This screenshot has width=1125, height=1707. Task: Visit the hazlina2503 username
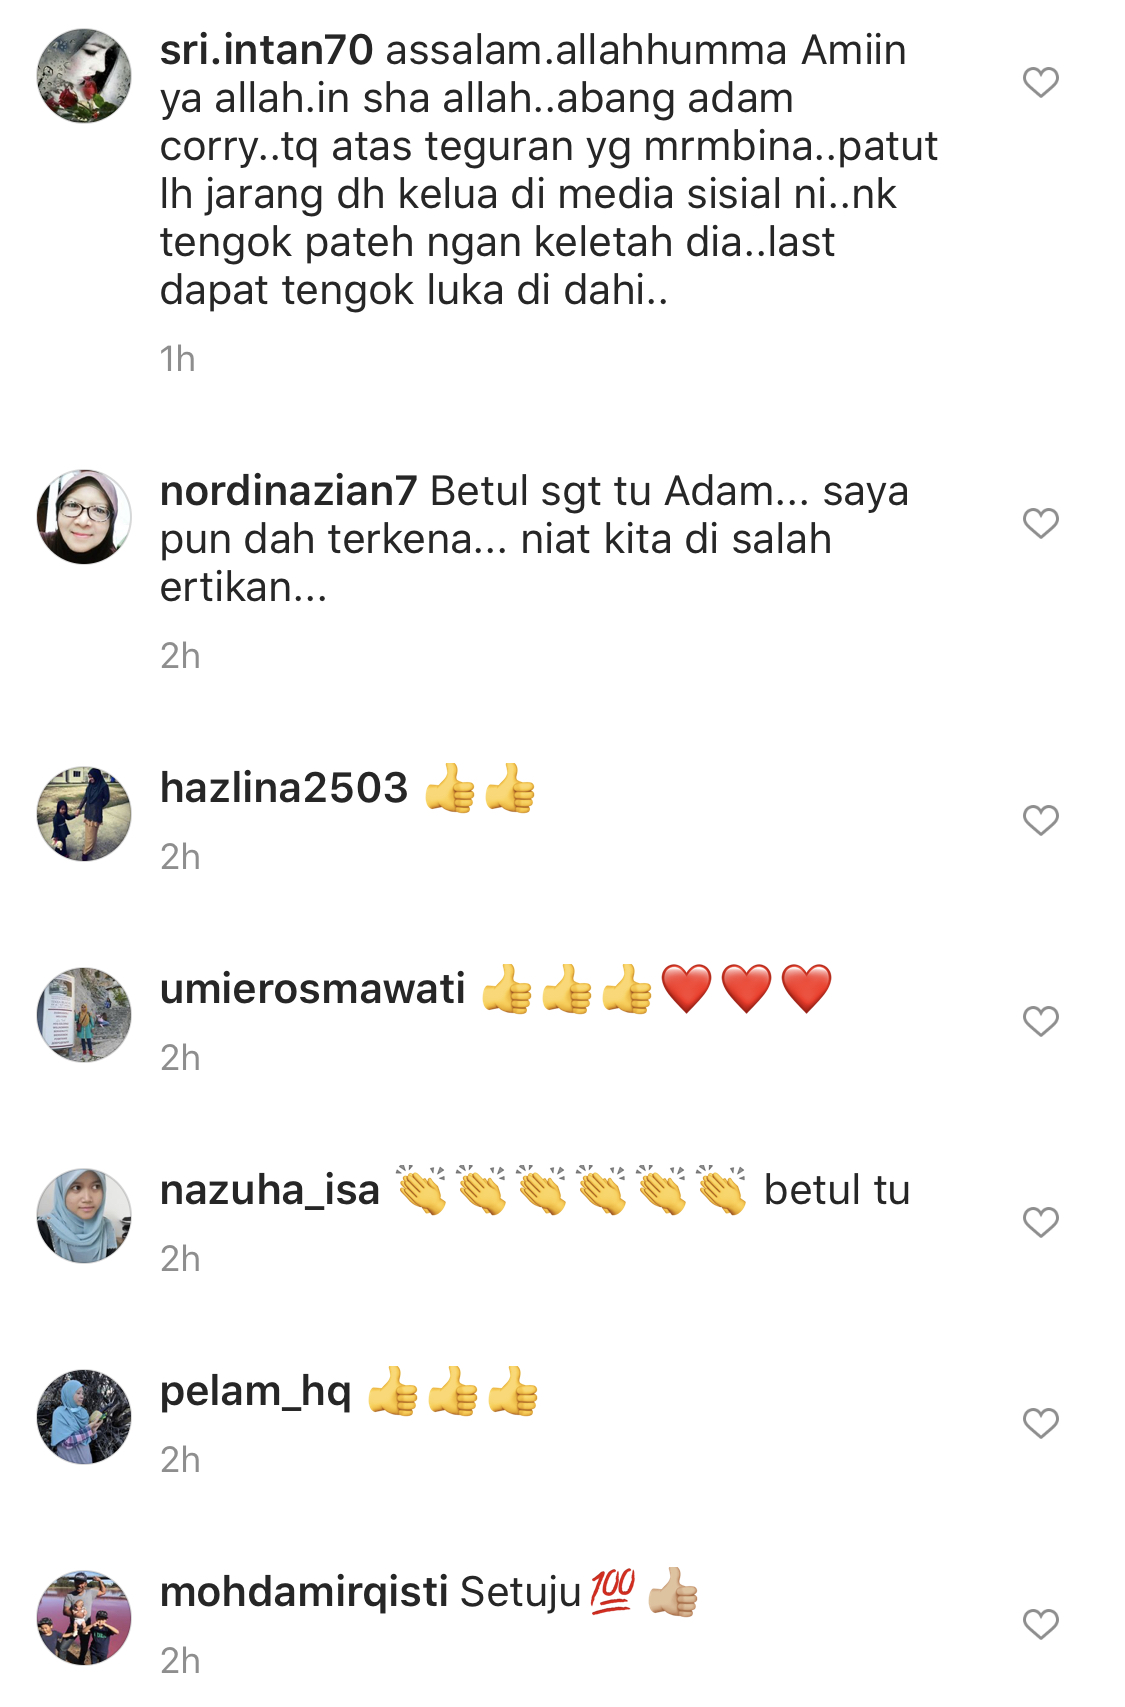click(x=284, y=788)
